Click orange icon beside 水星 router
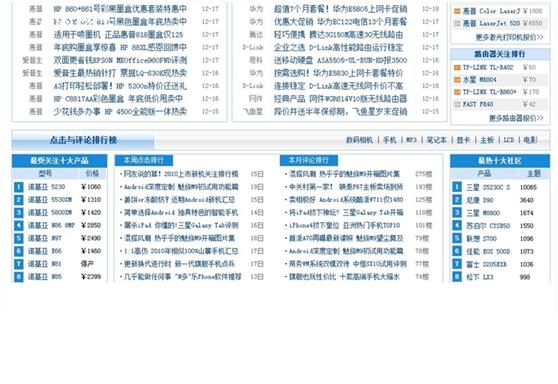This screenshot has height=384, width=558. click(x=457, y=80)
